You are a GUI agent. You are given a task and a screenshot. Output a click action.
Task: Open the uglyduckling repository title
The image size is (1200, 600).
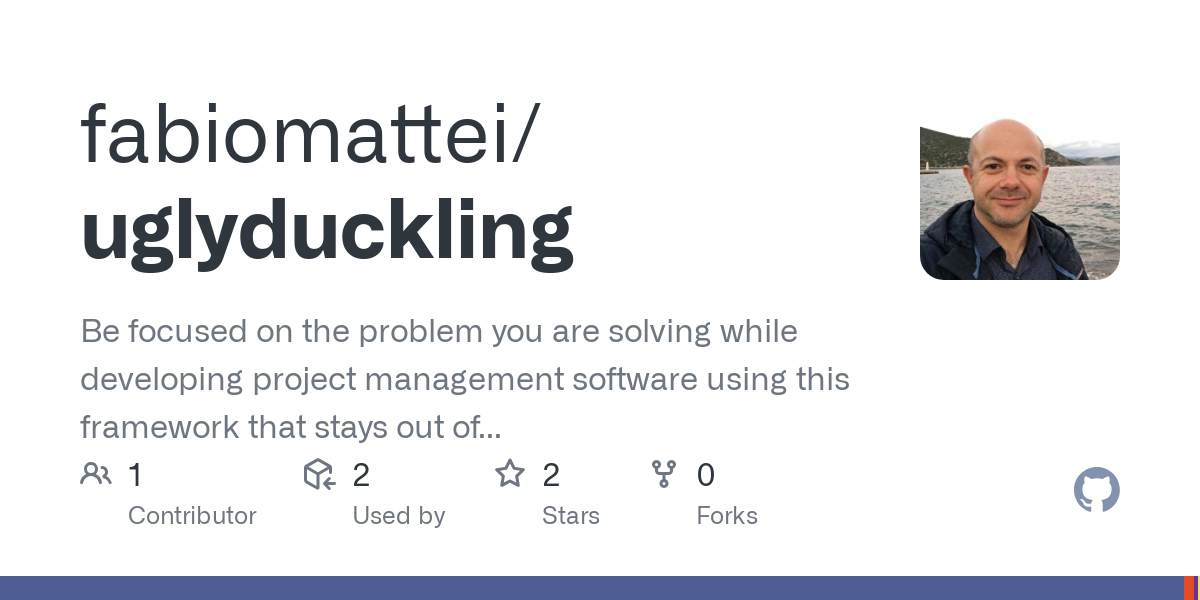[x=327, y=231]
